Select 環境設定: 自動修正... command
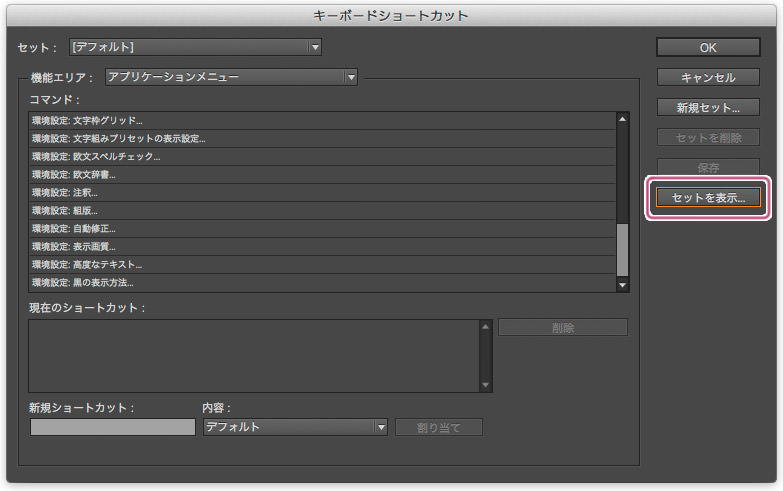Image resolution: width=783 pixels, height=491 pixels. point(323,229)
